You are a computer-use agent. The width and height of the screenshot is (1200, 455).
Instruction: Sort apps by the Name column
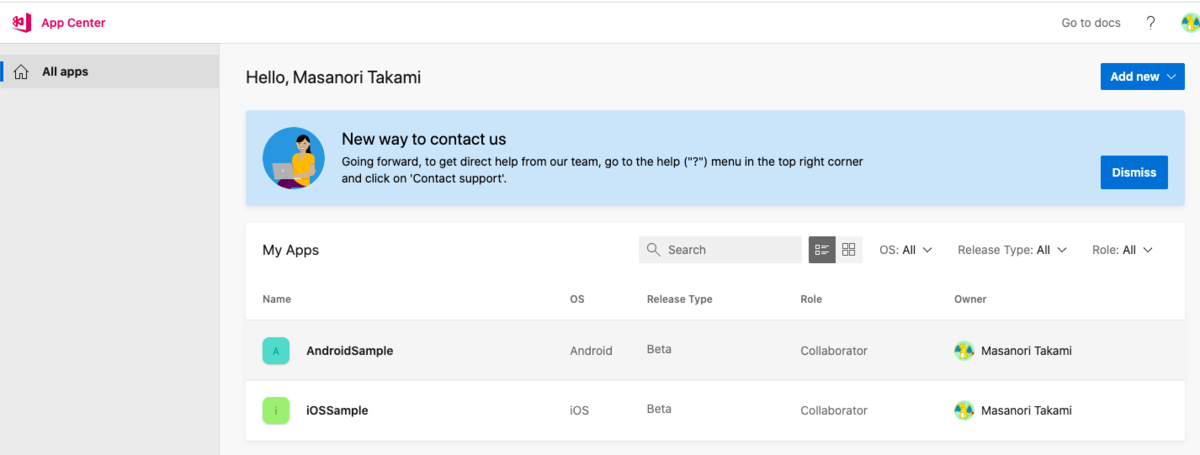pyautogui.click(x=277, y=299)
